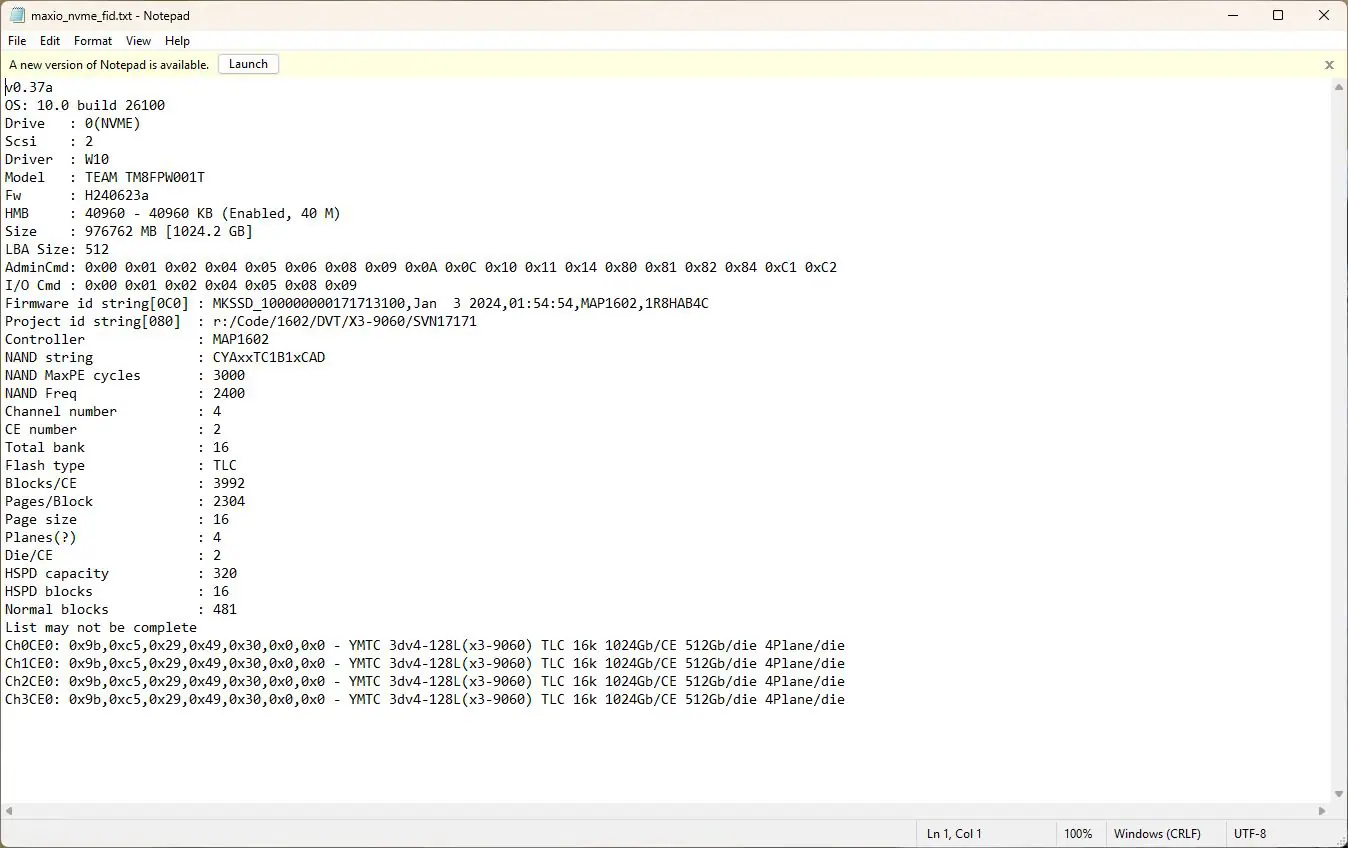Click the Size 976762 MB line
Viewport: 1348px width, 848px height.
point(129,231)
